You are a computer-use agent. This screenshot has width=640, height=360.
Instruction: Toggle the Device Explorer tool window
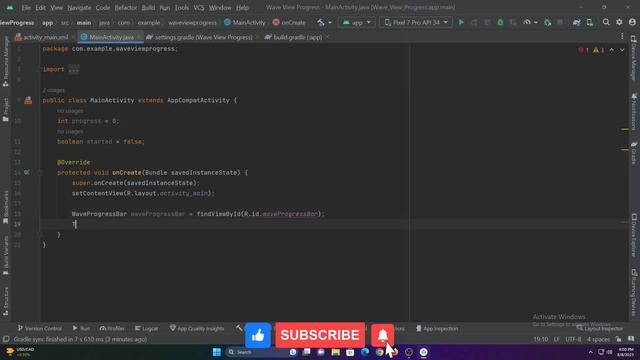click(634, 235)
